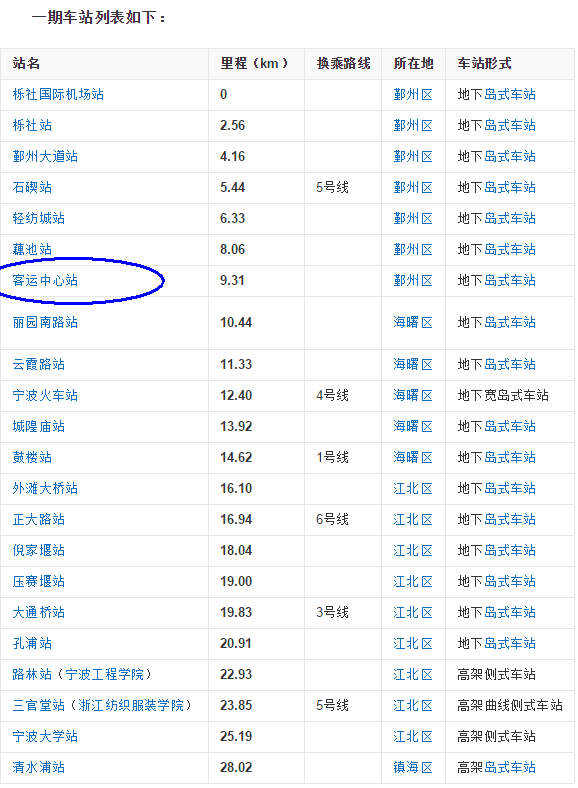Click the 所在地 column header
578x788 pixels.
[x=414, y=63]
